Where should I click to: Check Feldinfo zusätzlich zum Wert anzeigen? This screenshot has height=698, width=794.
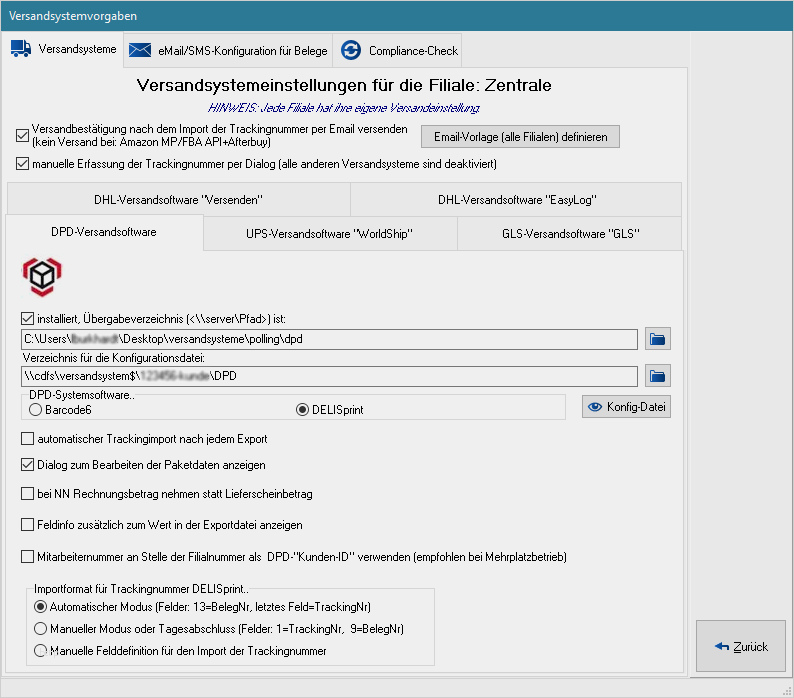click(27, 524)
